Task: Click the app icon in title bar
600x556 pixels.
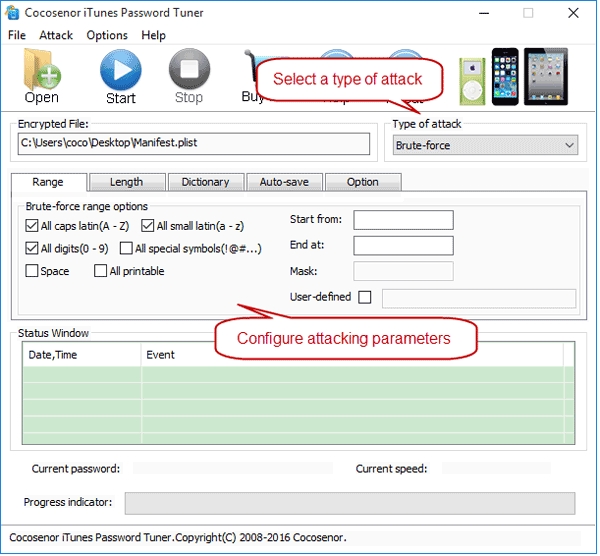Action: [12, 12]
